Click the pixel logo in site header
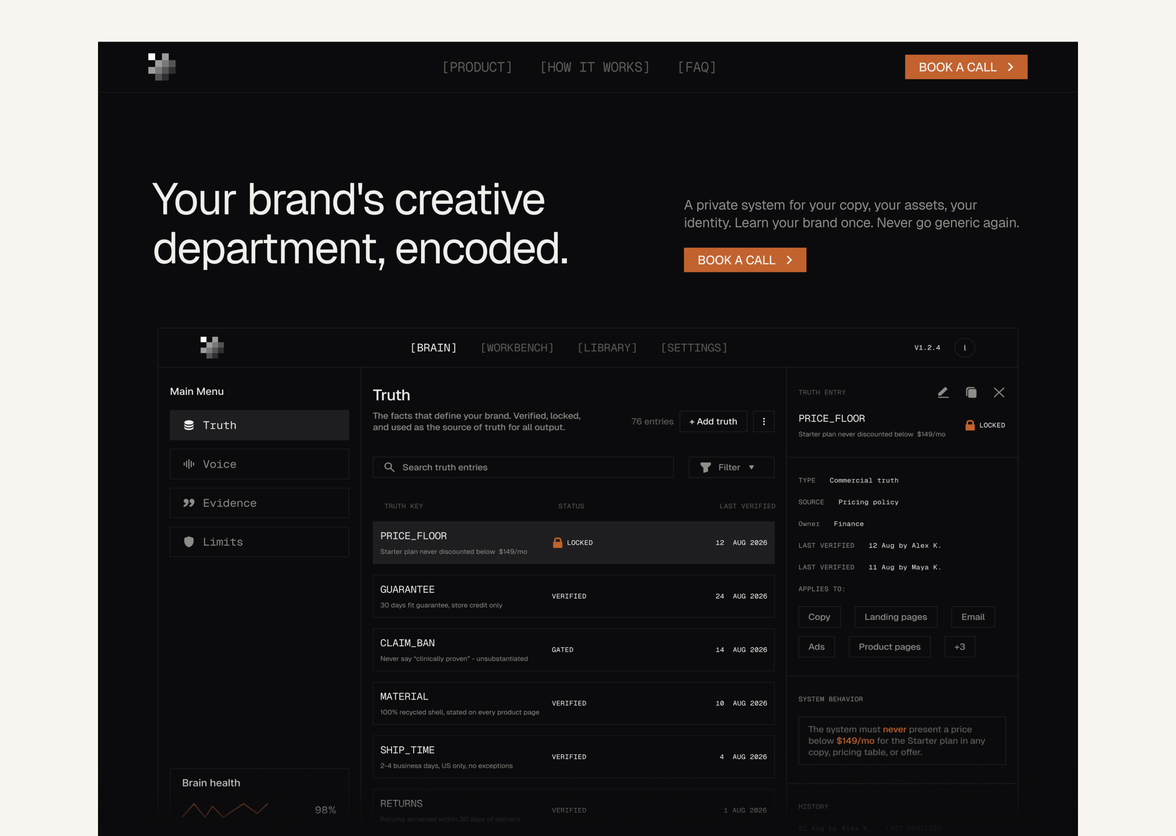Image resolution: width=1176 pixels, height=836 pixels. 161,67
